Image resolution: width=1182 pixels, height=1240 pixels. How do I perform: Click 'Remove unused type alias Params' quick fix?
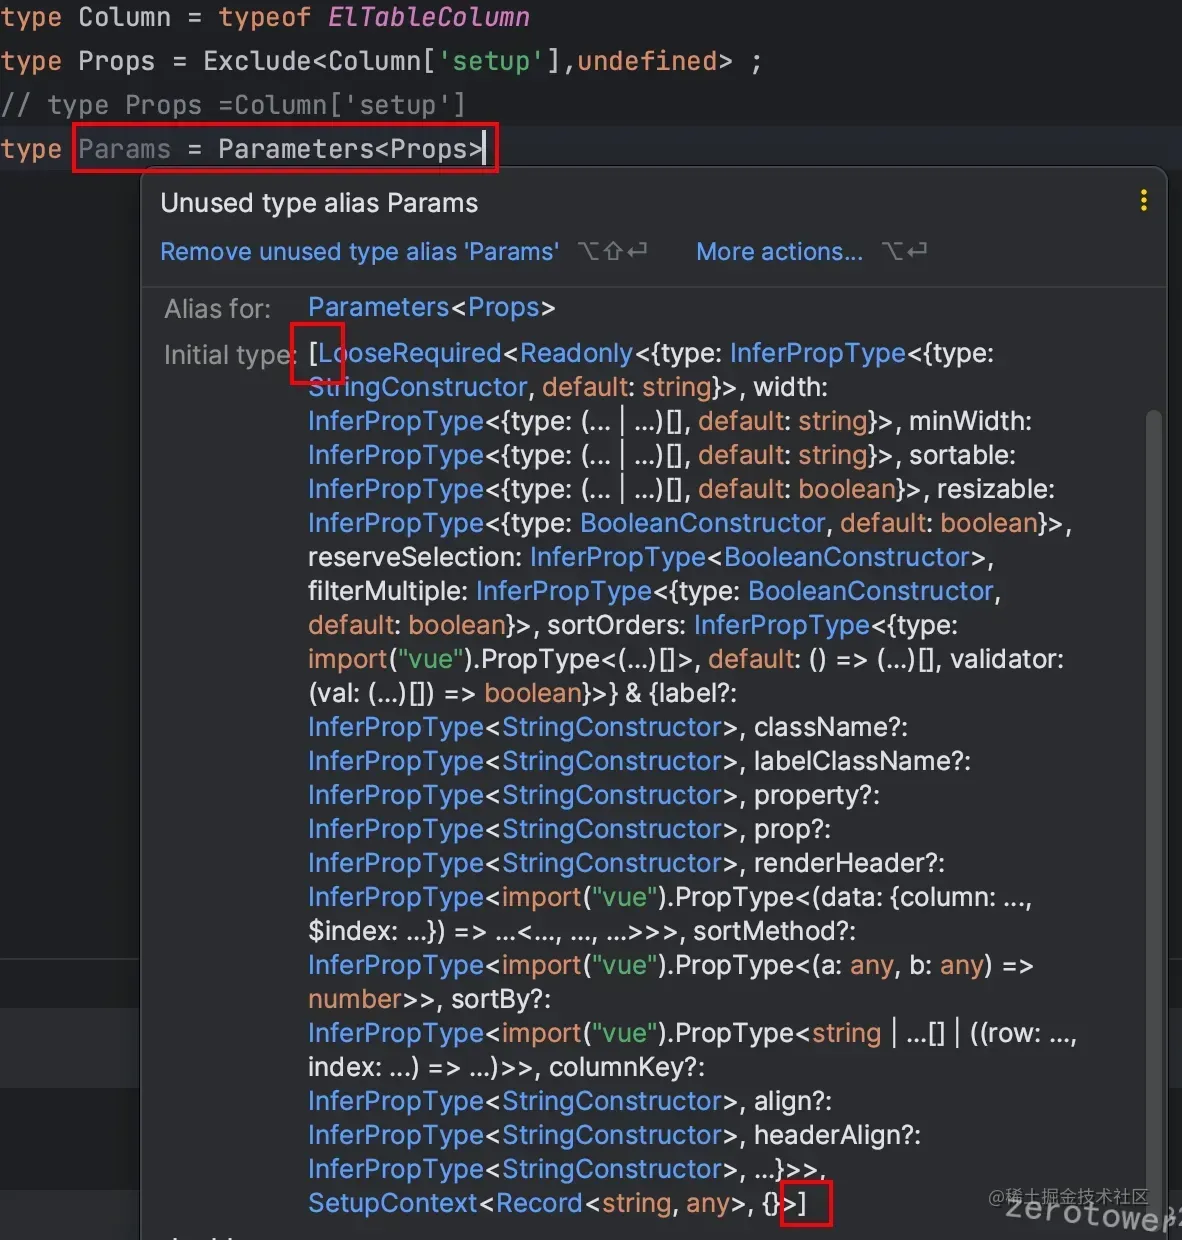(x=359, y=251)
